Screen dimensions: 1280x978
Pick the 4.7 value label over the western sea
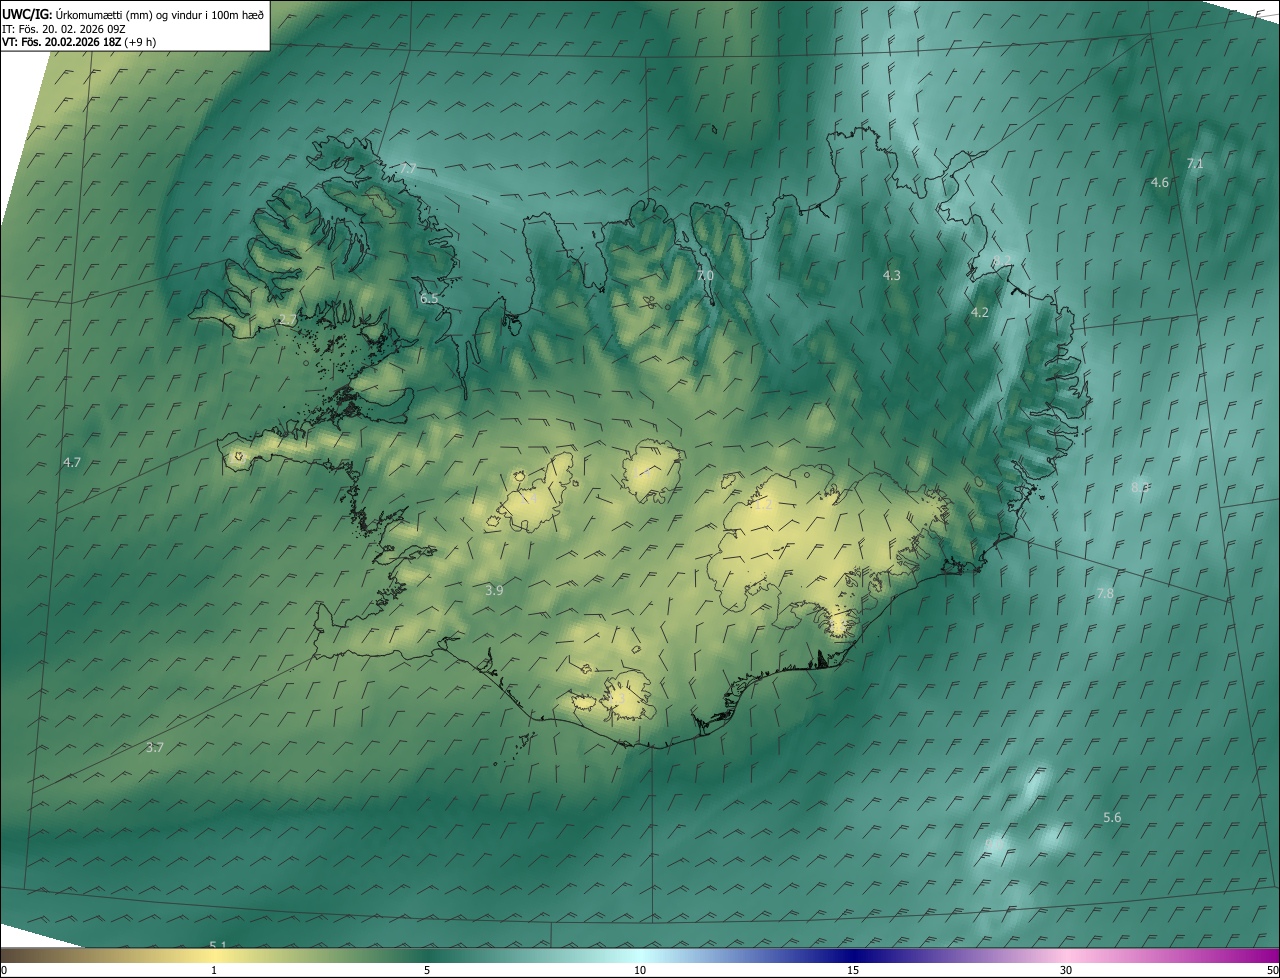[71, 462]
